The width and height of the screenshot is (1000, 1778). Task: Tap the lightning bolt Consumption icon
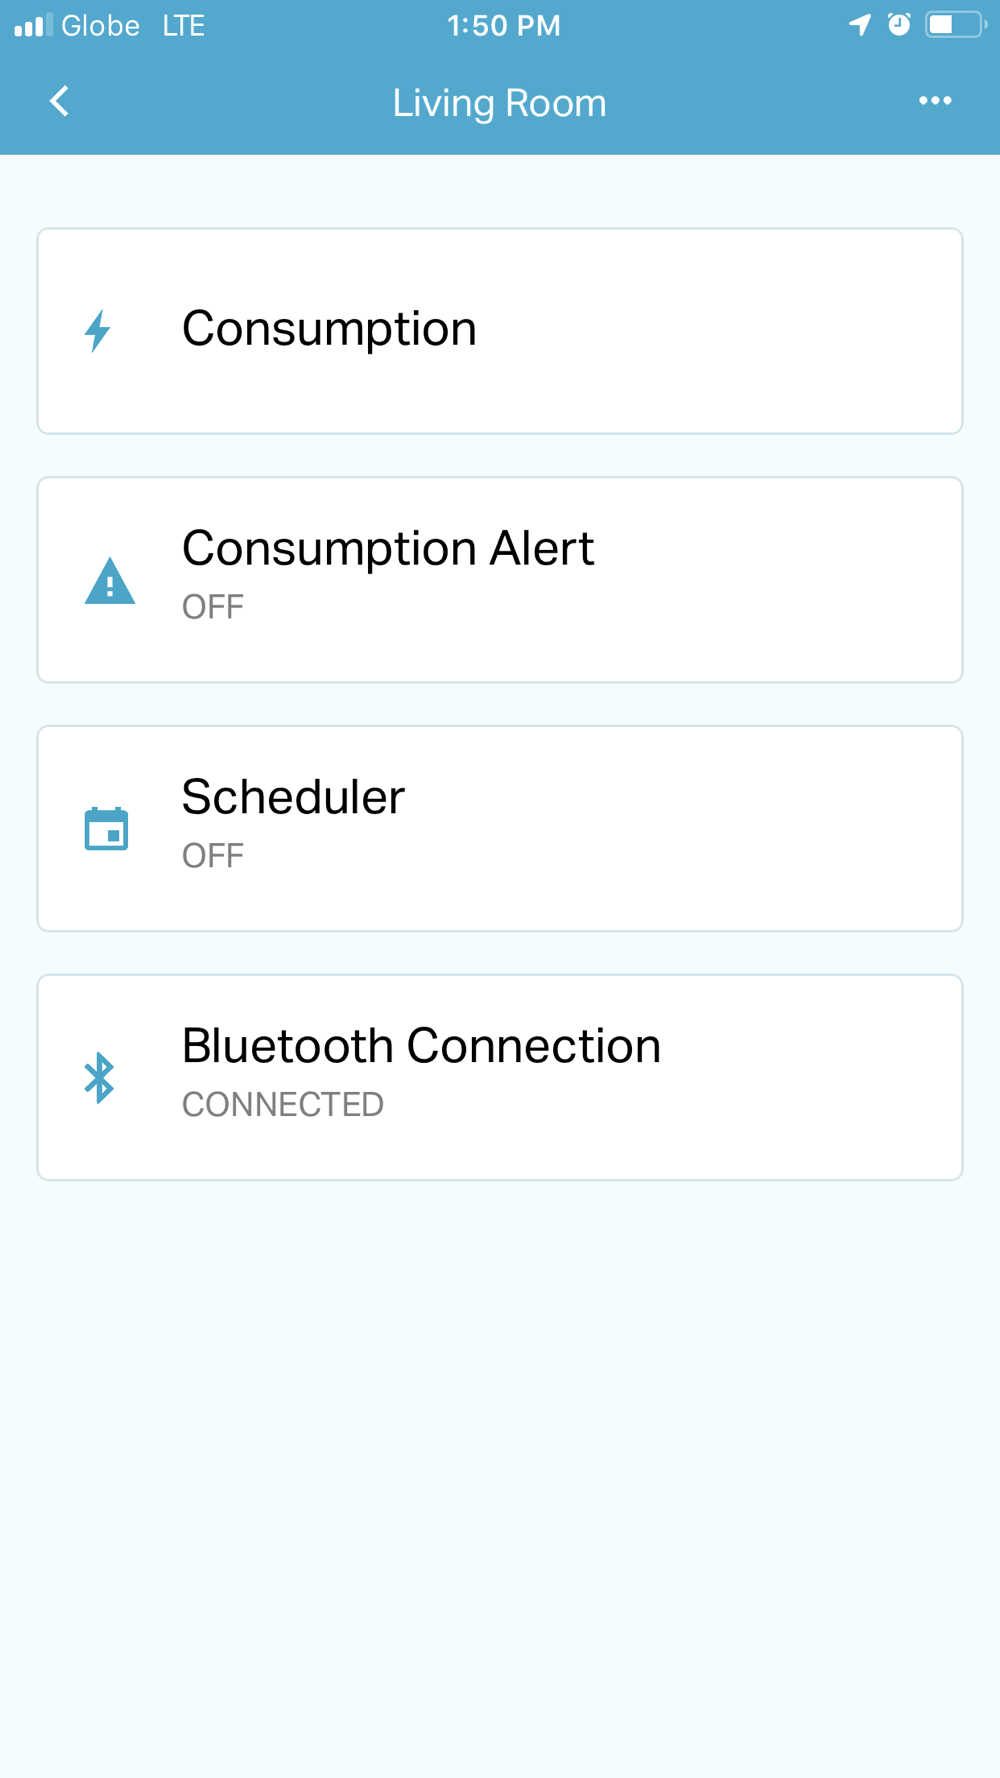pyautogui.click(x=97, y=331)
